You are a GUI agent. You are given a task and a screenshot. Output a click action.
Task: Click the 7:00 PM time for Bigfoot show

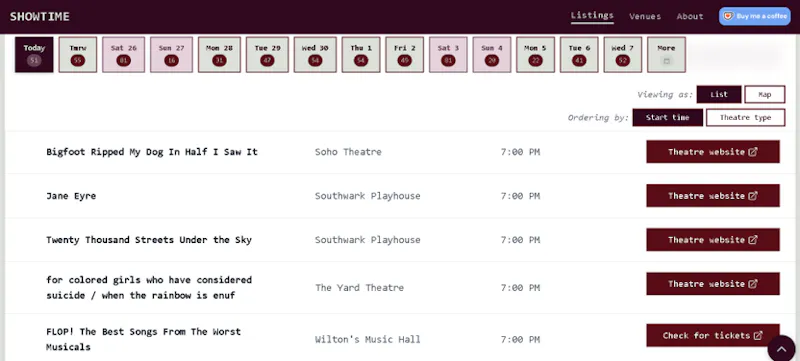click(x=520, y=152)
